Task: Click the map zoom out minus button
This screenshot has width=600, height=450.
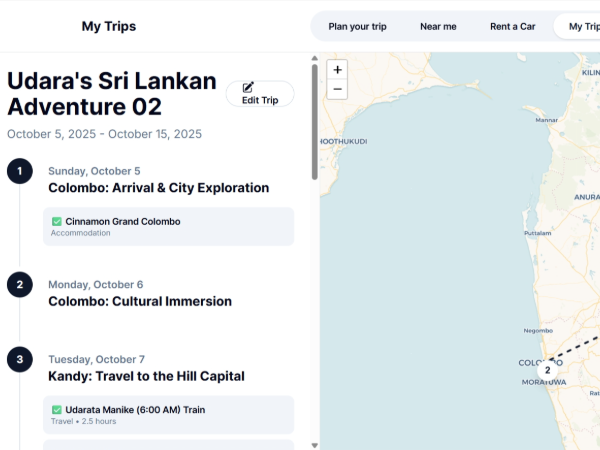Action: tap(338, 89)
